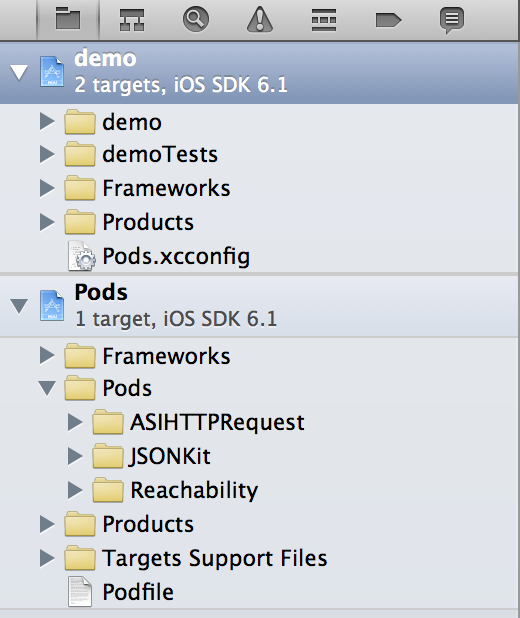Collapse the demo project disclosure triangle
Screen dimensions: 520x618
pyautogui.click(x=19, y=73)
